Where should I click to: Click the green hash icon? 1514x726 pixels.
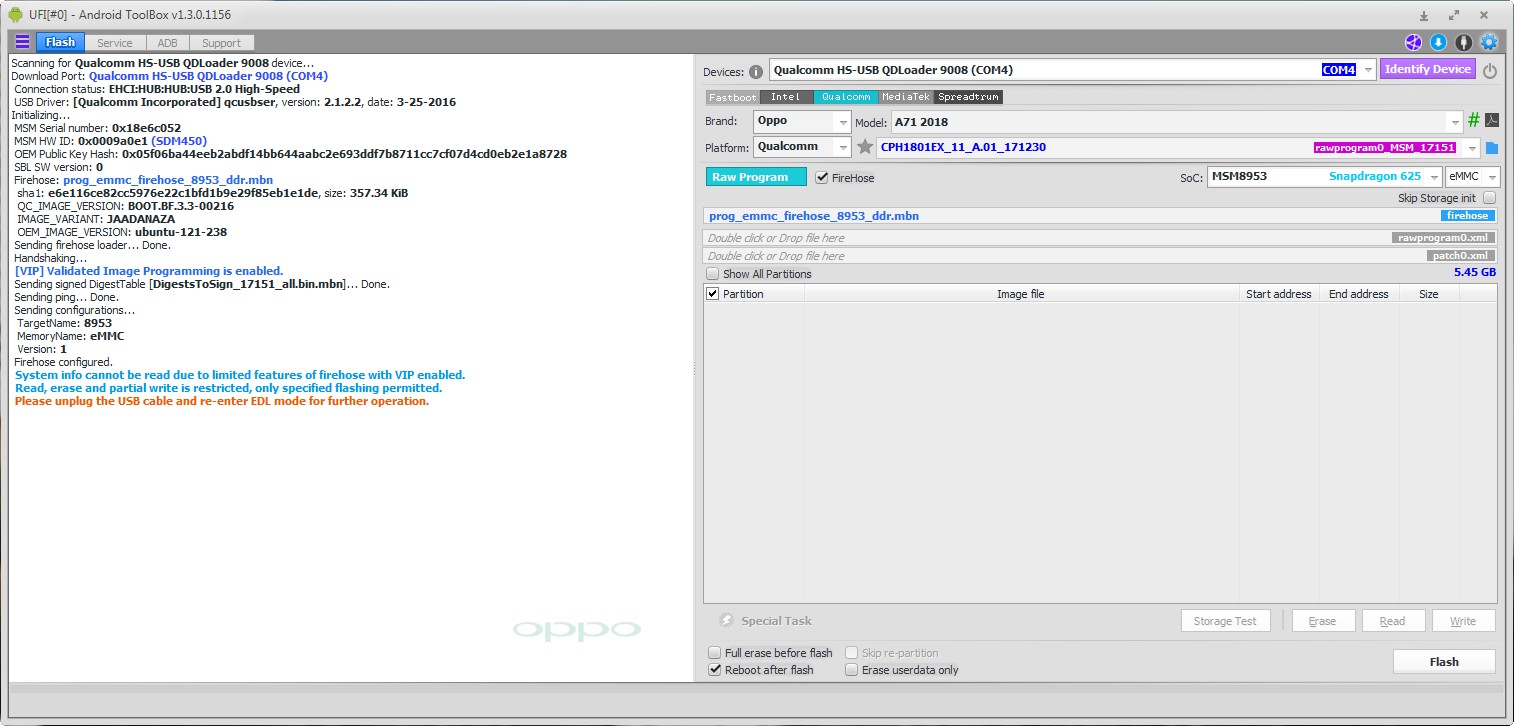1473,120
